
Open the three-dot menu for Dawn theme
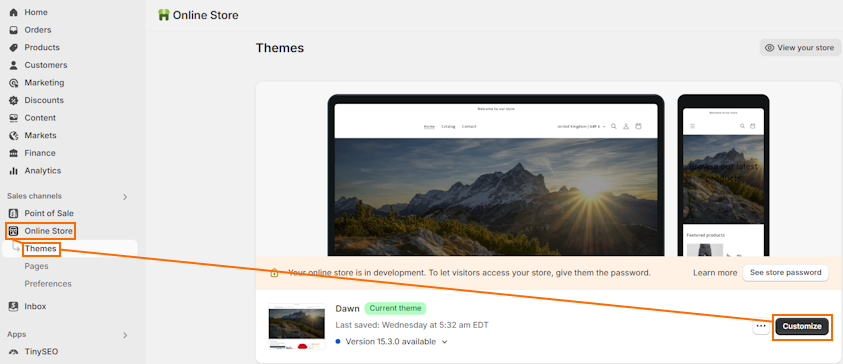(x=761, y=326)
